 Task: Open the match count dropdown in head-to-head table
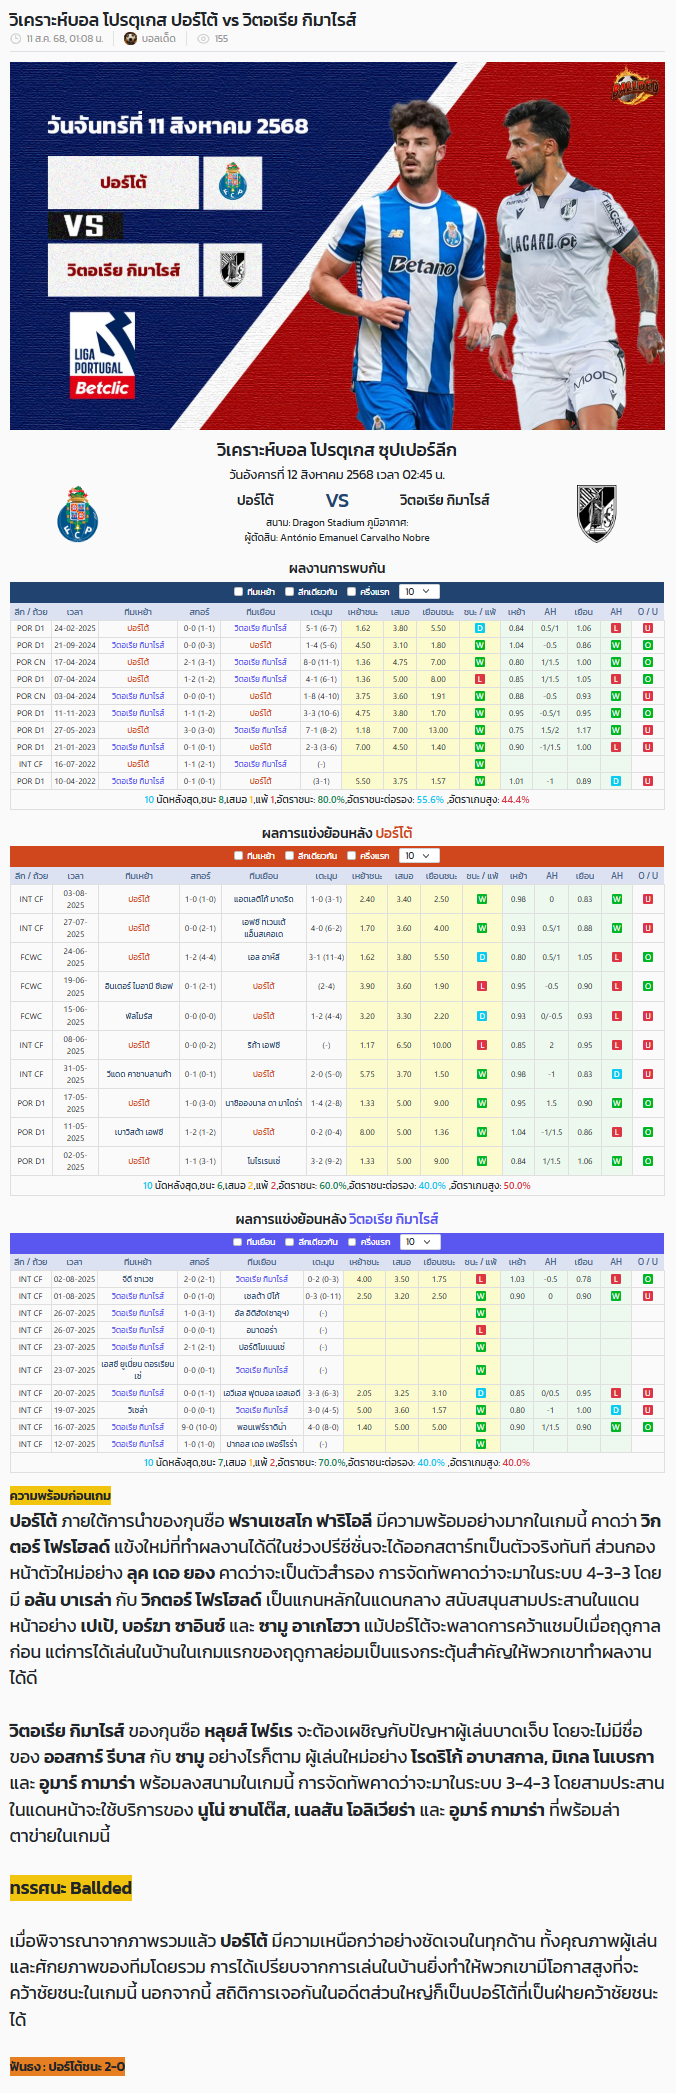coord(419,592)
